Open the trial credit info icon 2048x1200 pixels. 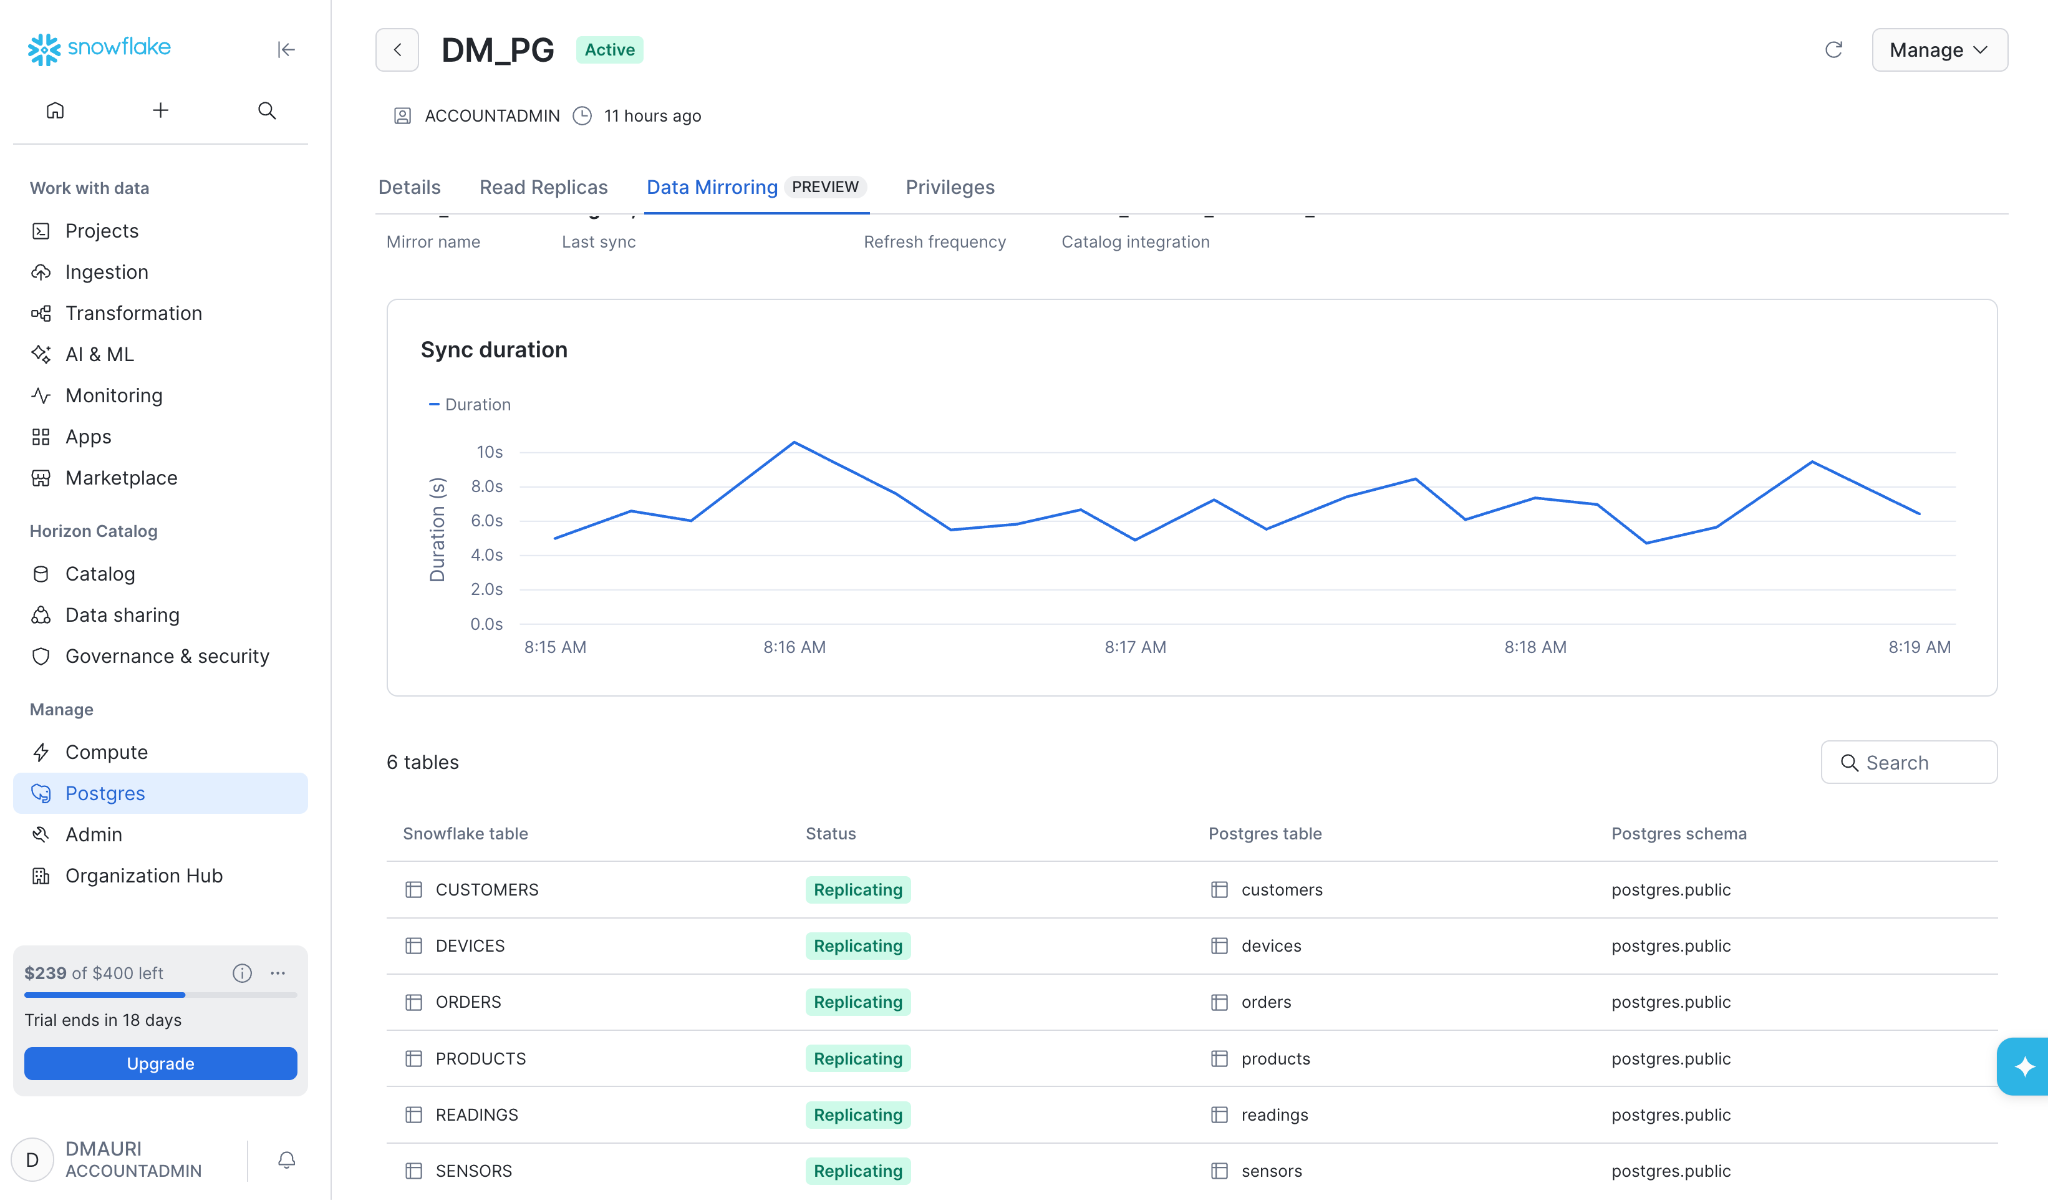pos(242,973)
